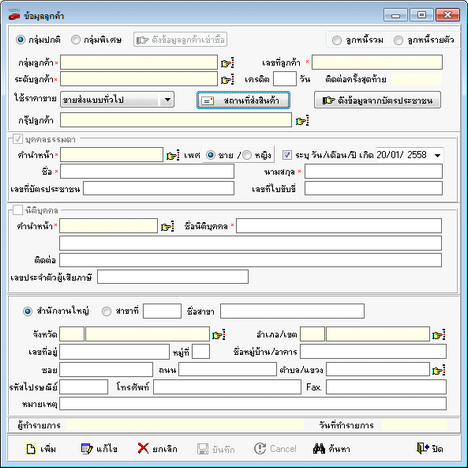Screen dimensions: 468x468
Task: Click the เลขที่บัตรประชาชน input field
Action: coord(159,189)
